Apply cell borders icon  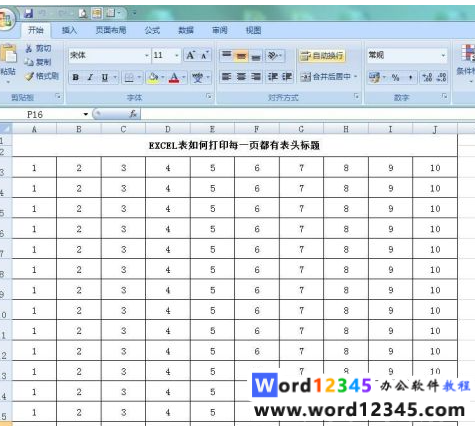click(129, 78)
